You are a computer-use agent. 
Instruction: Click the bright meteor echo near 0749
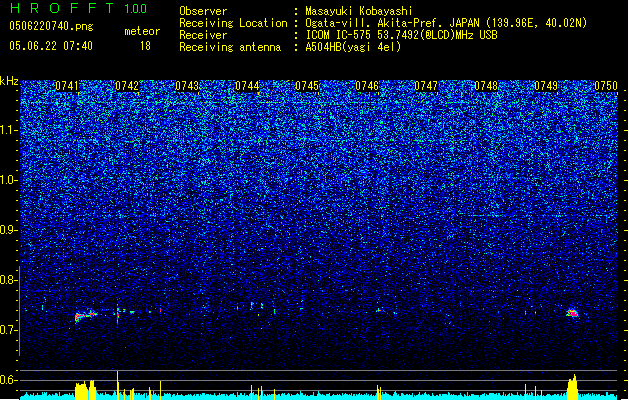click(x=572, y=313)
